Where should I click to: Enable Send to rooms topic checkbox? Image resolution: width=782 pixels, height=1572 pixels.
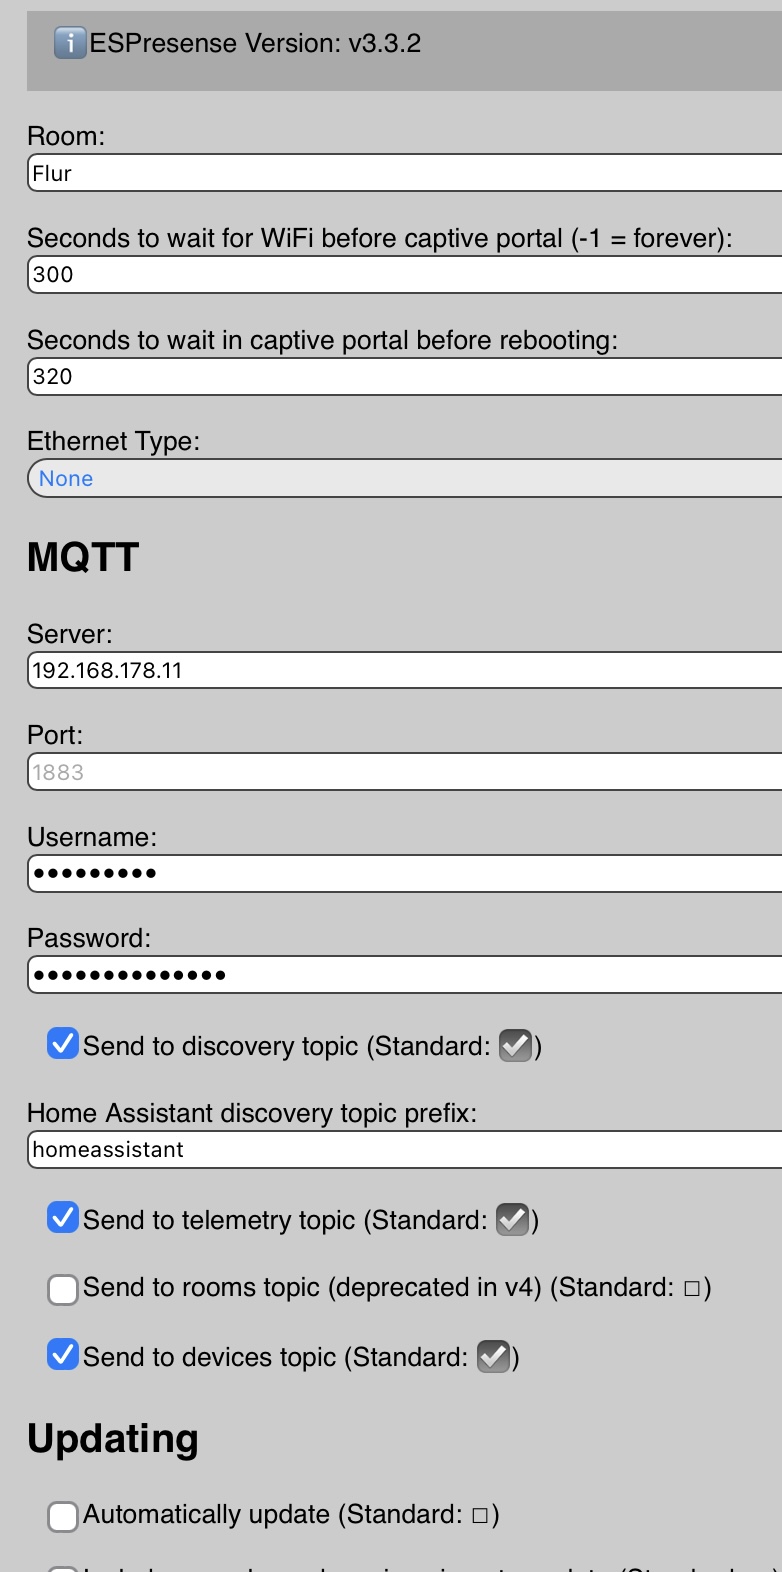click(63, 1289)
